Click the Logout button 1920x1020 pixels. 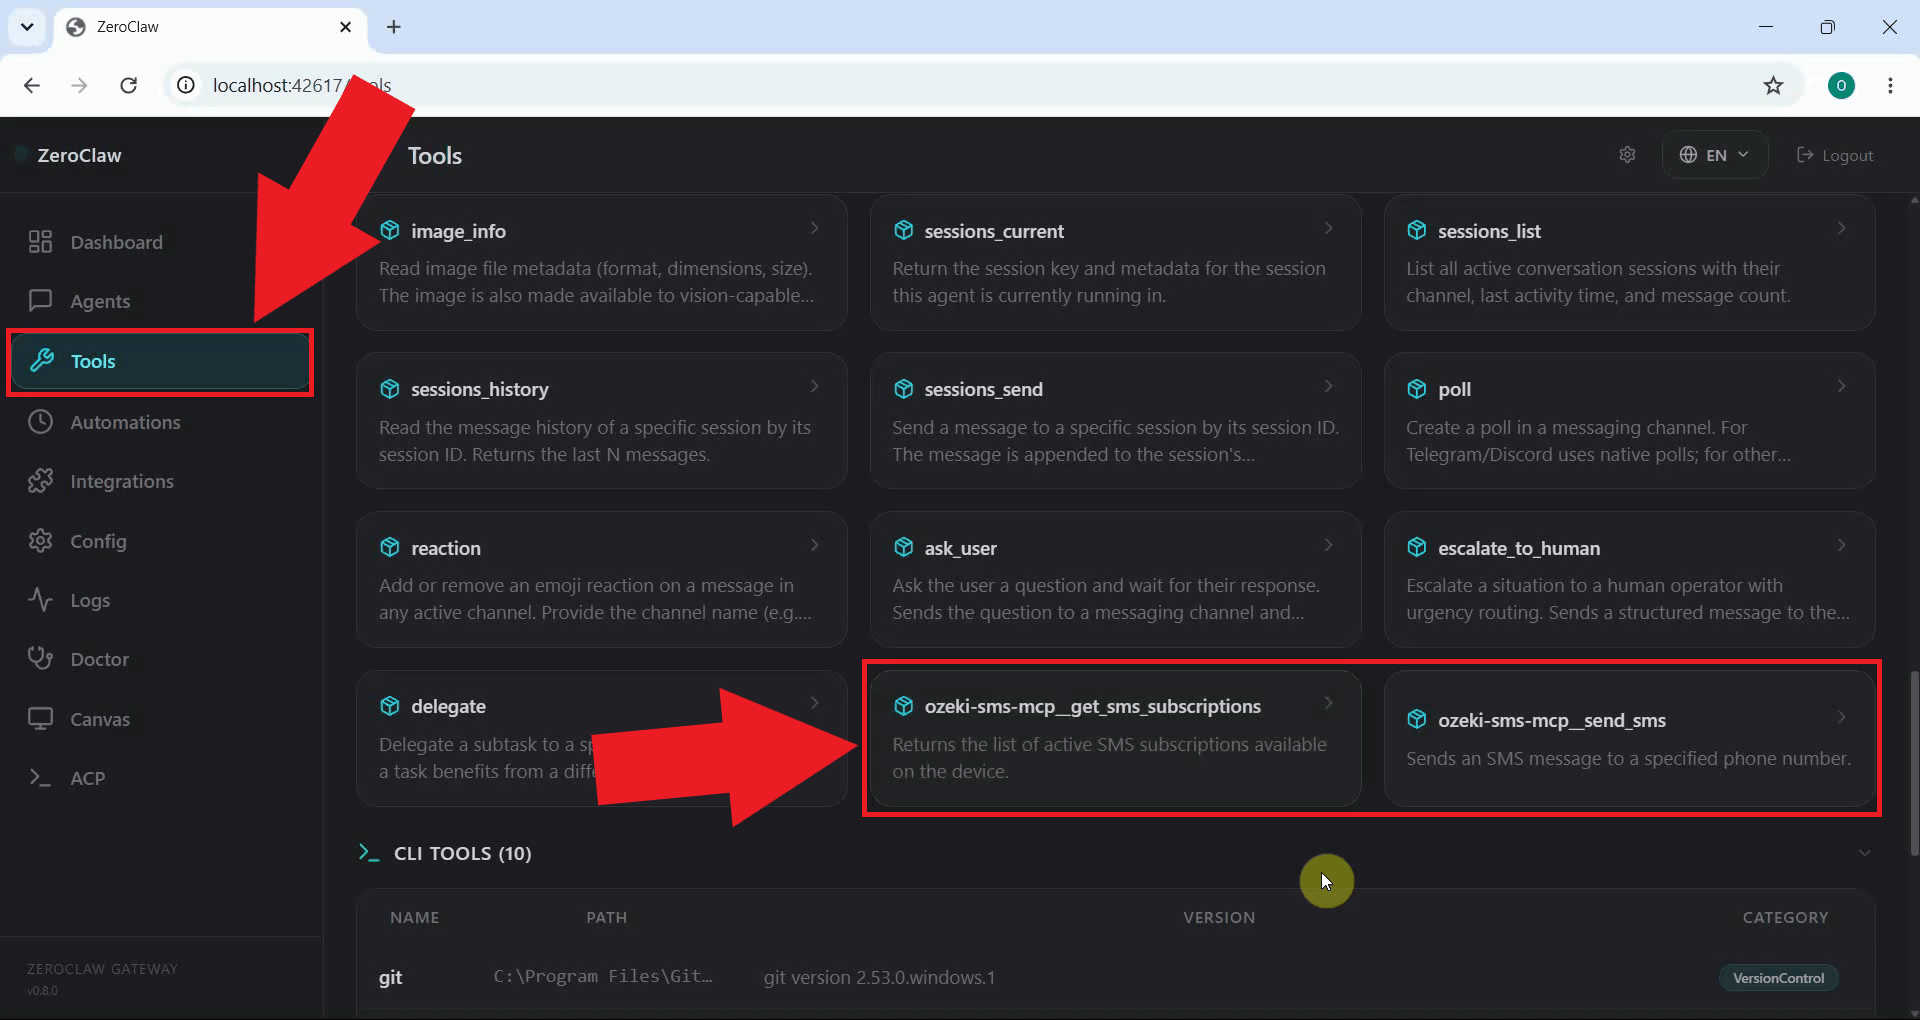click(1835, 155)
